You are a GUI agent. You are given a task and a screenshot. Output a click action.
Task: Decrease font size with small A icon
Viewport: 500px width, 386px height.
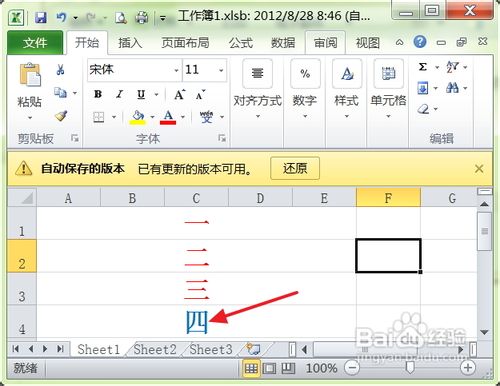pos(201,95)
